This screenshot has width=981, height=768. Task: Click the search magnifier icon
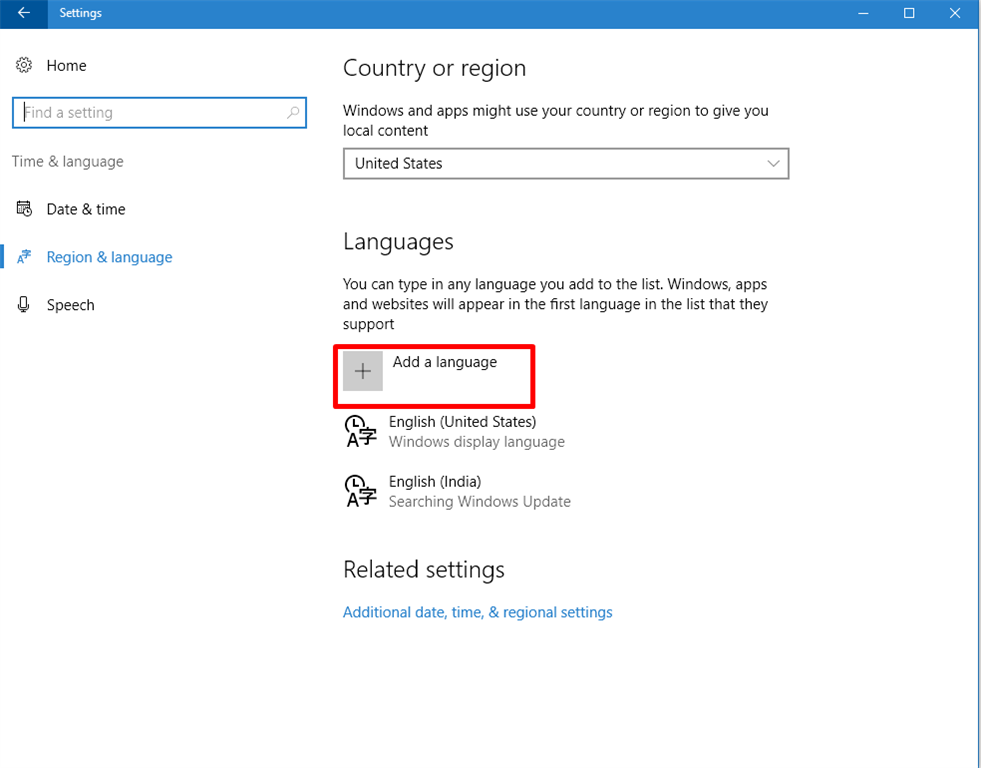point(292,113)
